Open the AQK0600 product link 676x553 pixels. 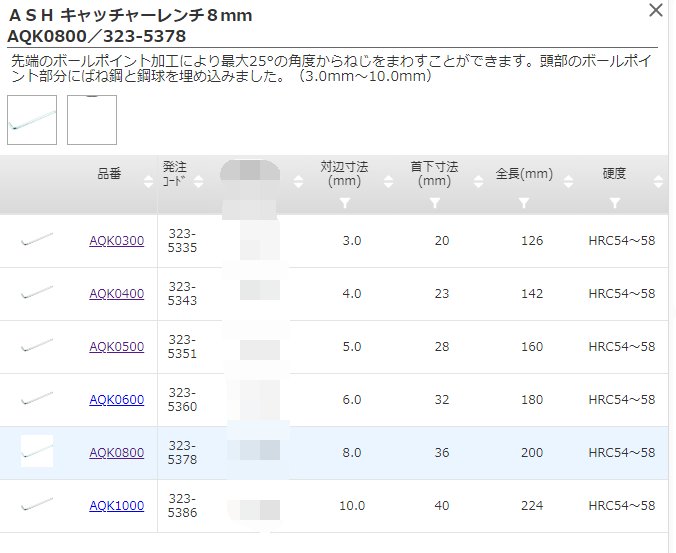(116, 400)
